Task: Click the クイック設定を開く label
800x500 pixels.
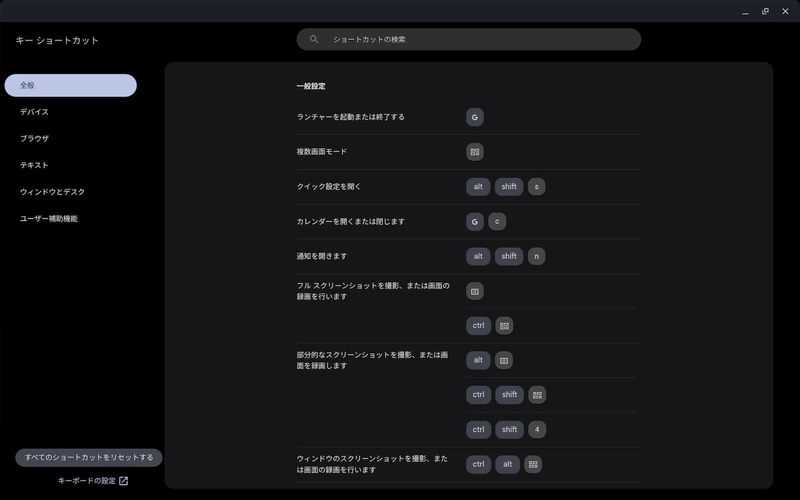Action: (x=329, y=187)
